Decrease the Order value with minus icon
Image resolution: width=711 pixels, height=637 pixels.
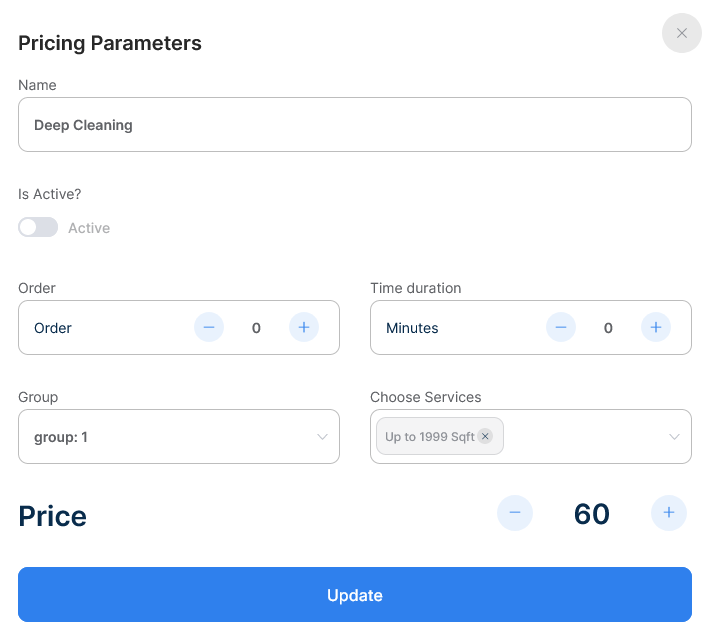coord(209,327)
